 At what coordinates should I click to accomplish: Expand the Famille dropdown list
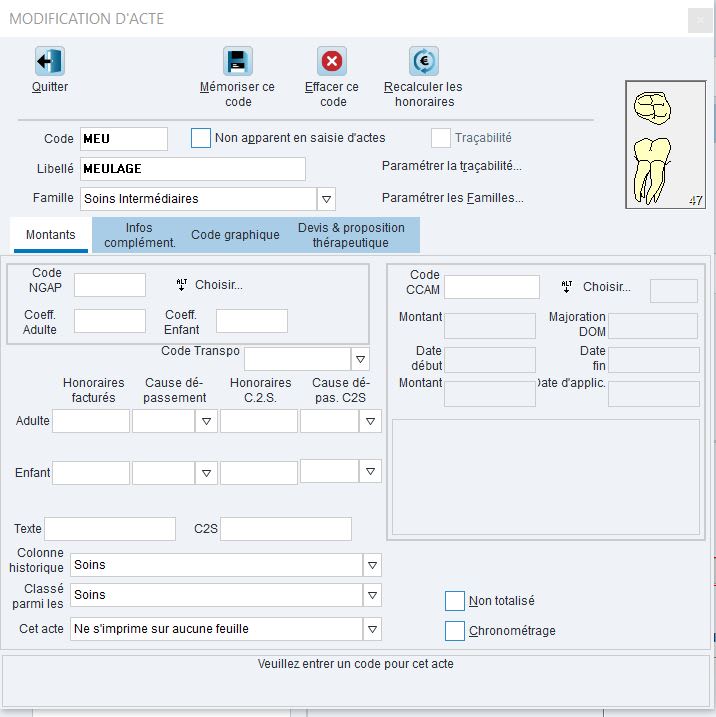pos(326,199)
